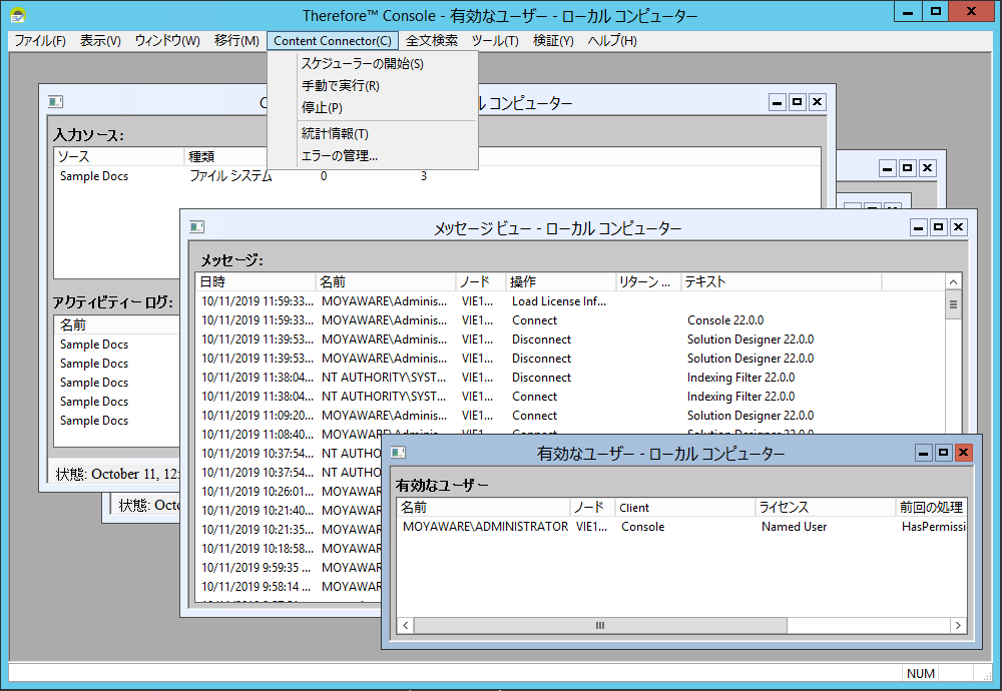The width and height of the screenshot is (1002, 691).
Task: Click the 前回の処理 column header
Action: (931, 508)
